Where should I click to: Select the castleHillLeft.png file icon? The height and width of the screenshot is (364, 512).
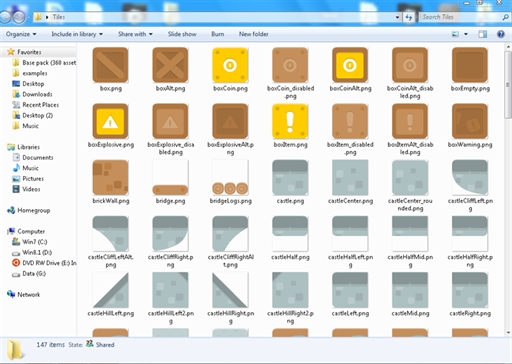click(x=110, y=290)
